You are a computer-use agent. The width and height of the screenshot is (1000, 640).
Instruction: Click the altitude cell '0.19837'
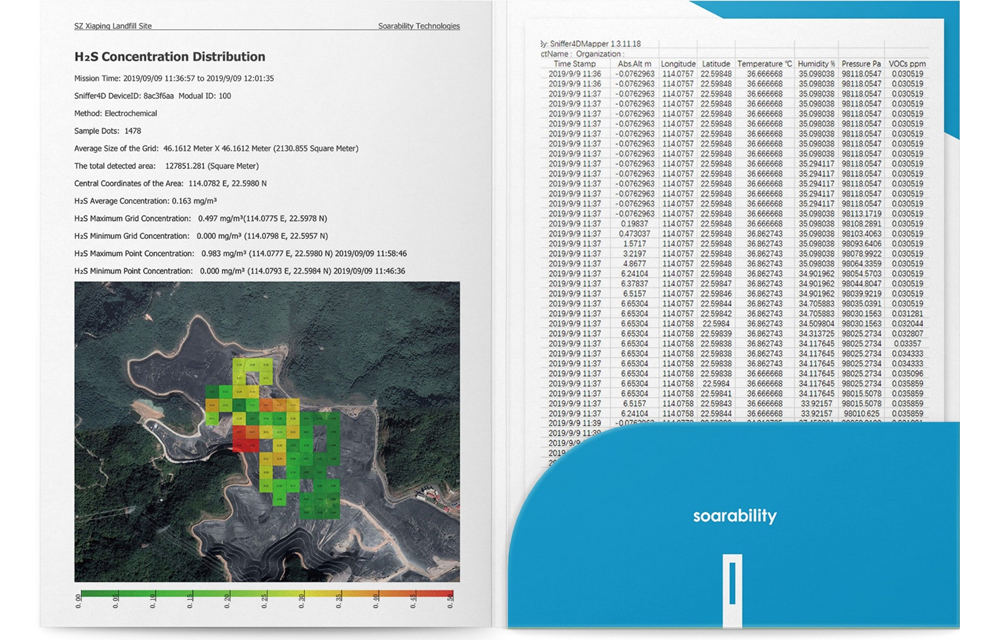(x=635, y=224)
